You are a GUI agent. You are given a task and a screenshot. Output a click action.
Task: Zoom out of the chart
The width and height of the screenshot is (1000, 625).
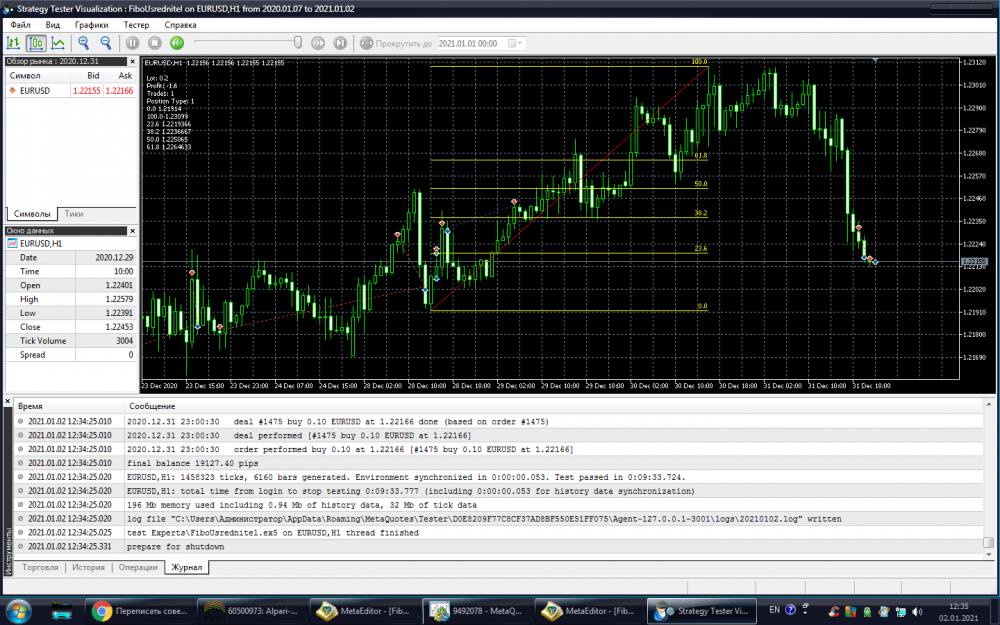click(x=106, y=43)
